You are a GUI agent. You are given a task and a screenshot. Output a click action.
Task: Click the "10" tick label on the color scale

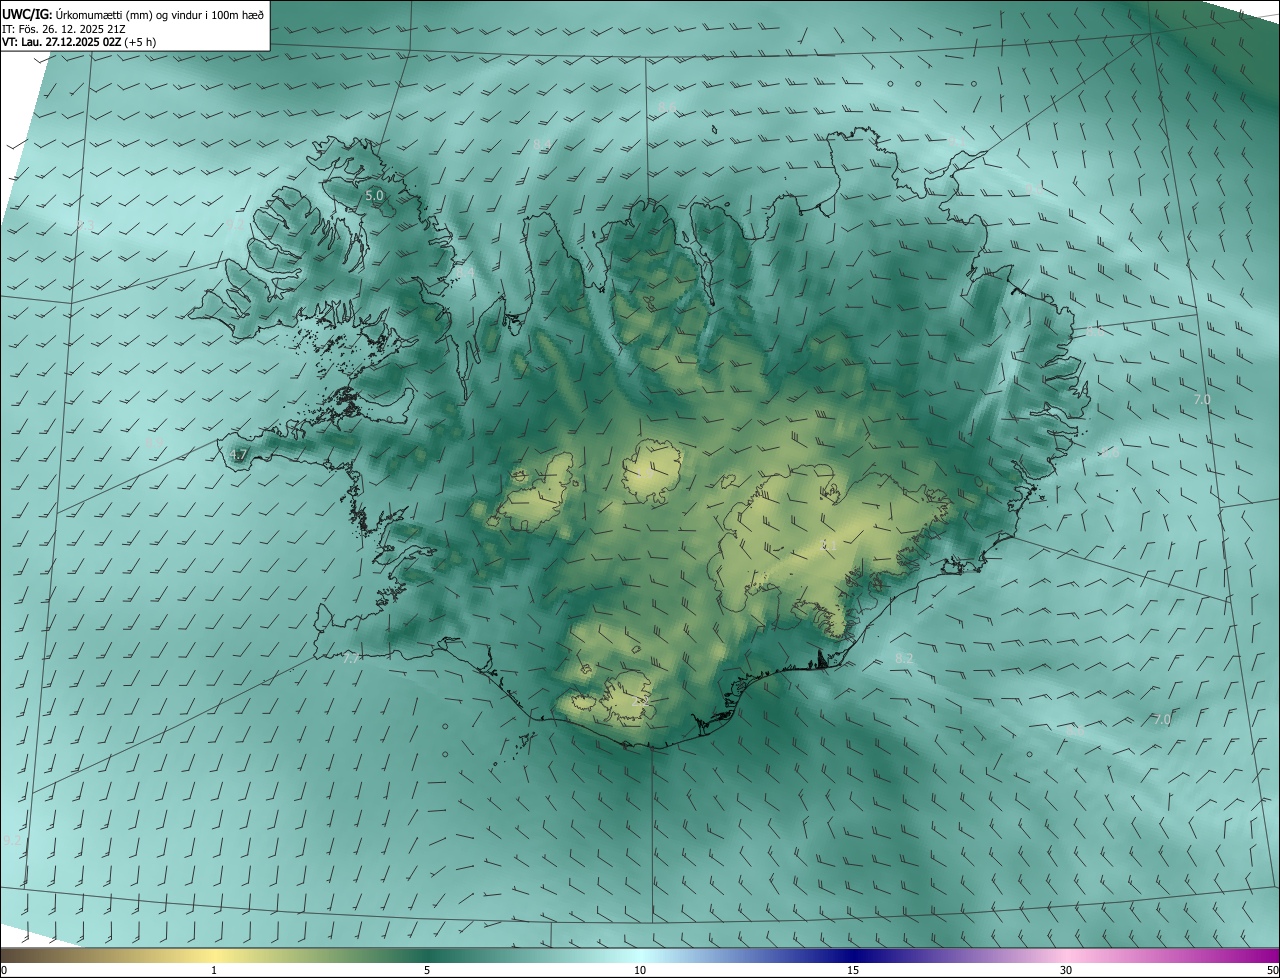tap(640, 970)
